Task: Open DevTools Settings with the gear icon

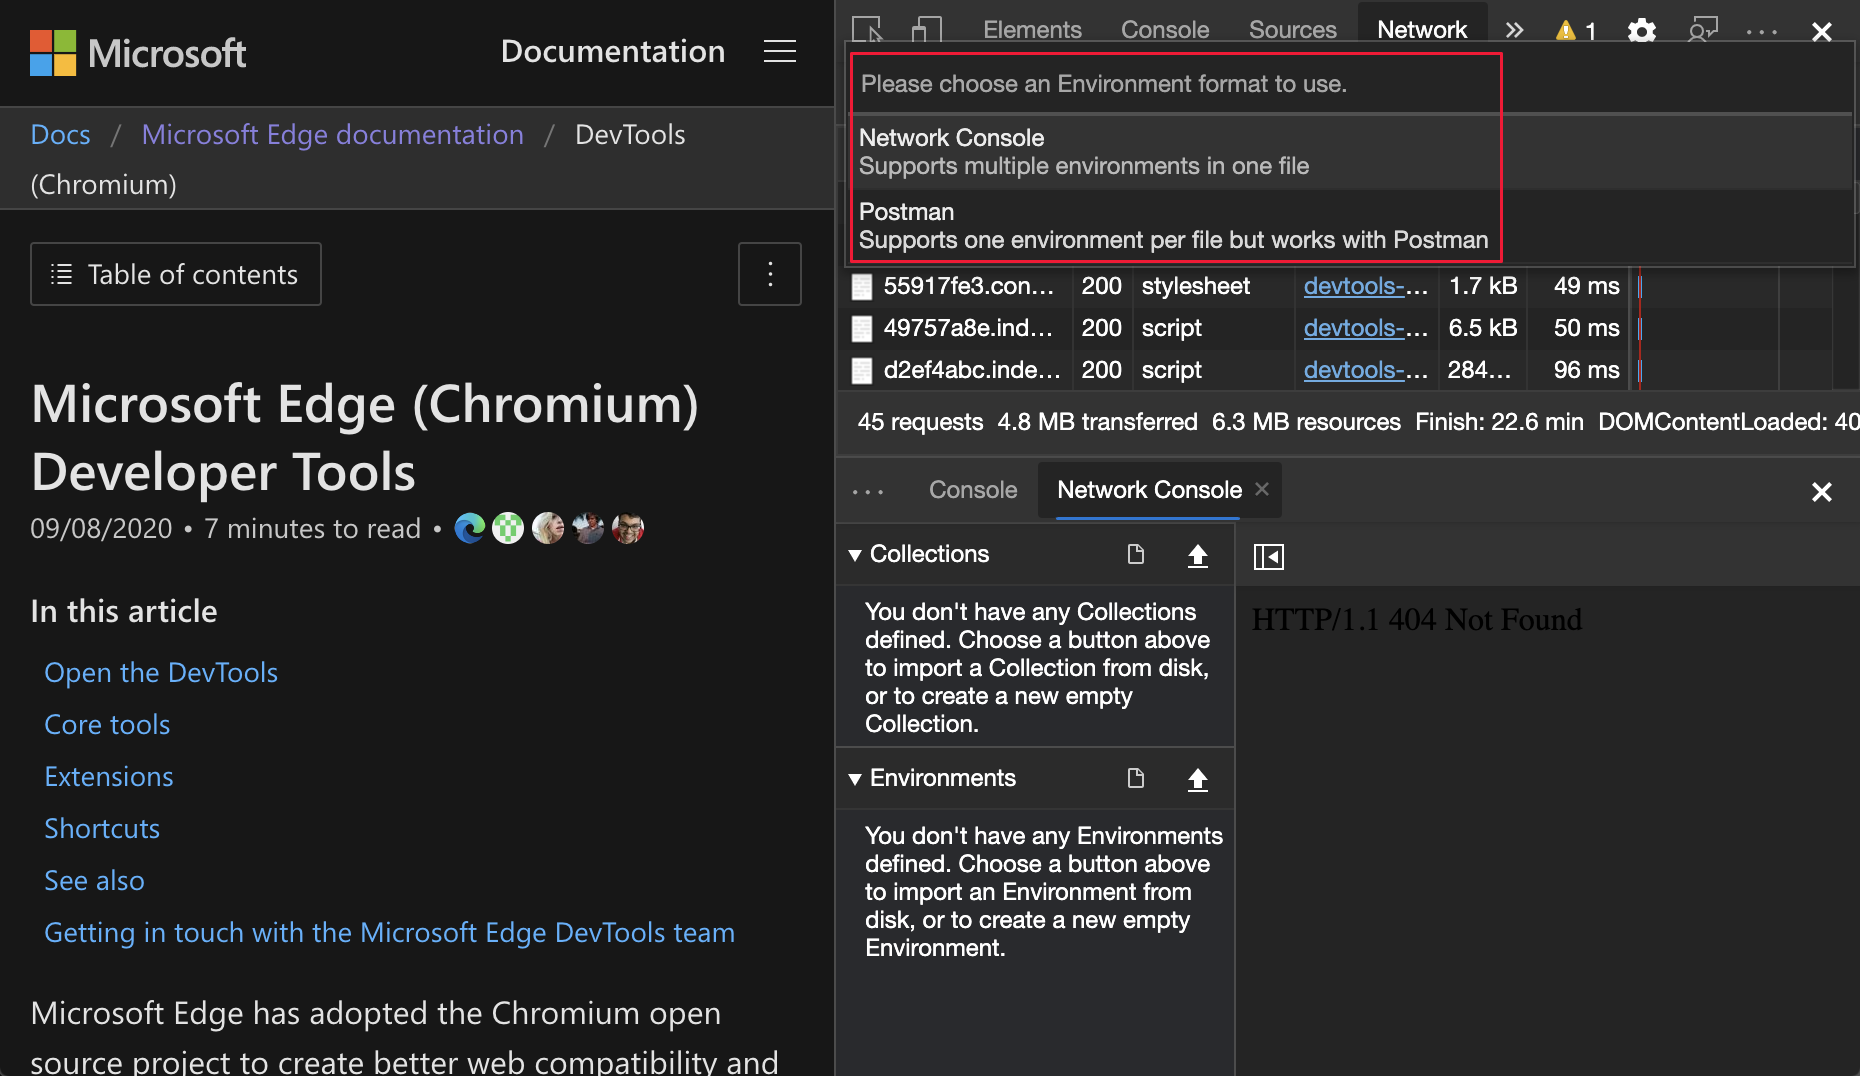Action: point(1641,31)
